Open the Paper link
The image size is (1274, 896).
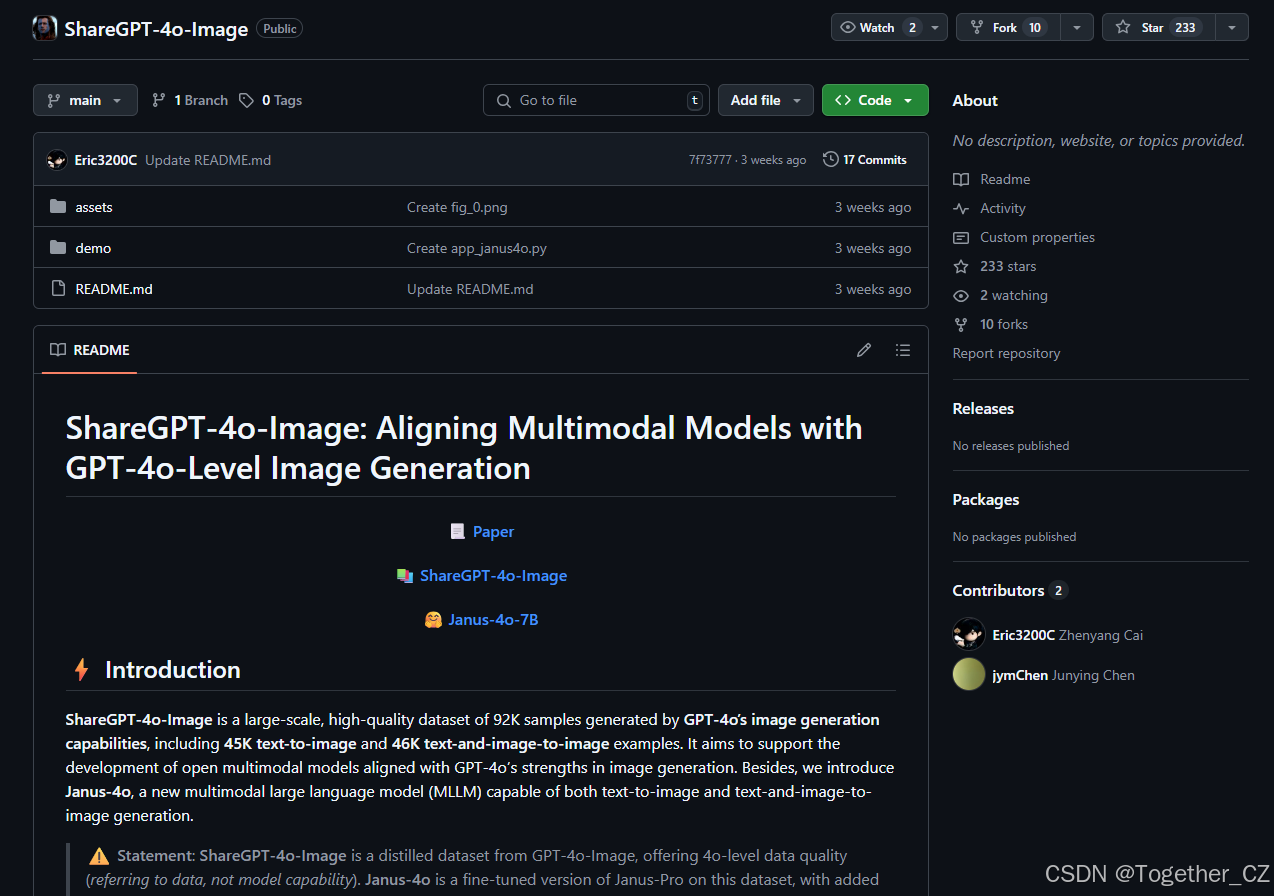click(493, 532)
